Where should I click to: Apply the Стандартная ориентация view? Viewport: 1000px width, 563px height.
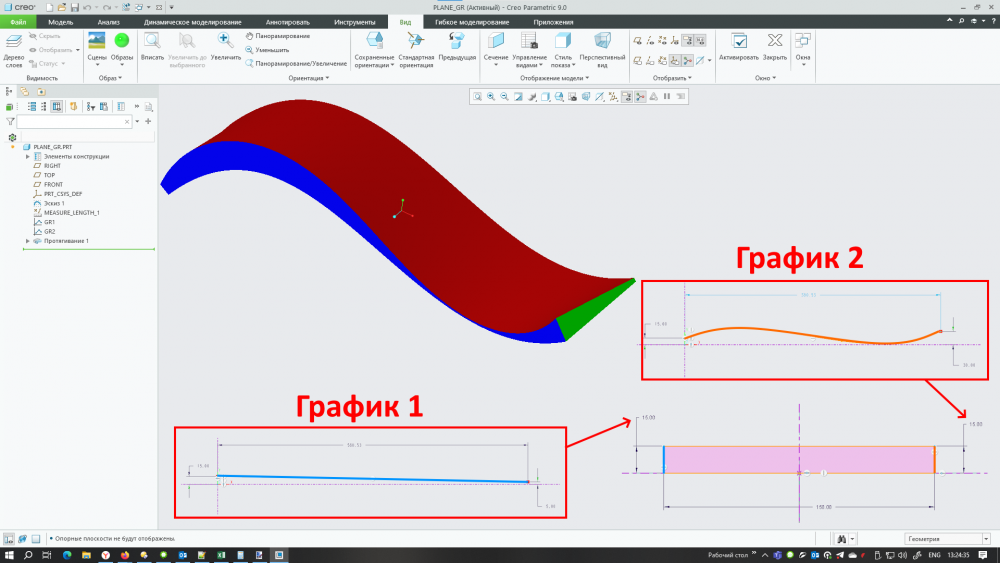[x=416, y=50]
